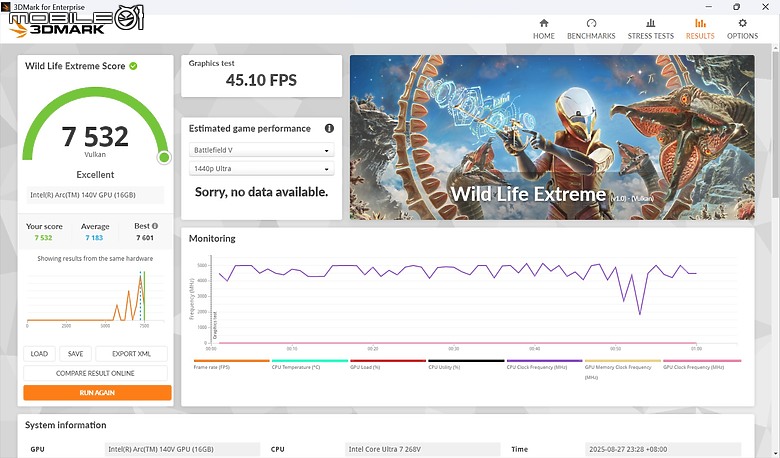Open the OPTIONS tab
780x458 pixels.
pyautogui.click(x=742, y=29)
